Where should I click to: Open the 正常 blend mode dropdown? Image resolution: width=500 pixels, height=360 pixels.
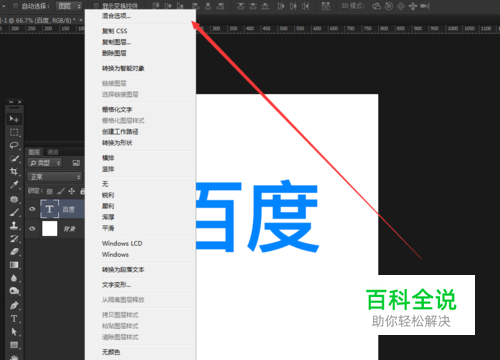pyautogui.click(x=55, y=177)
